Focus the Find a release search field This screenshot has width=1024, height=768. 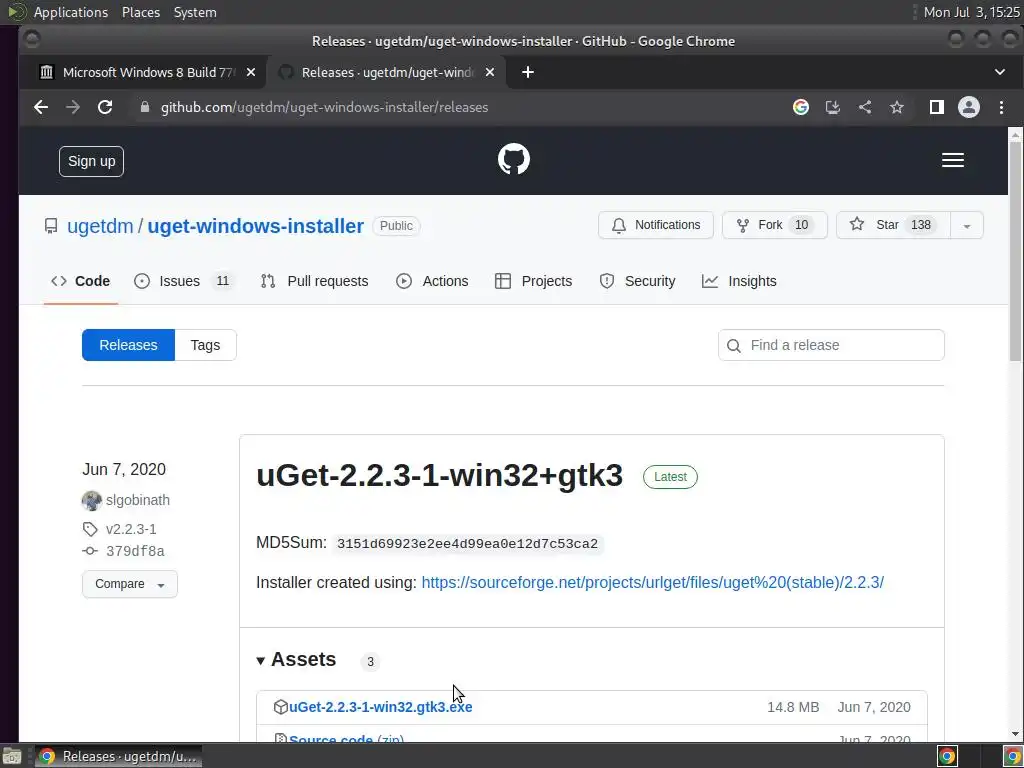(x=831, y=345)
